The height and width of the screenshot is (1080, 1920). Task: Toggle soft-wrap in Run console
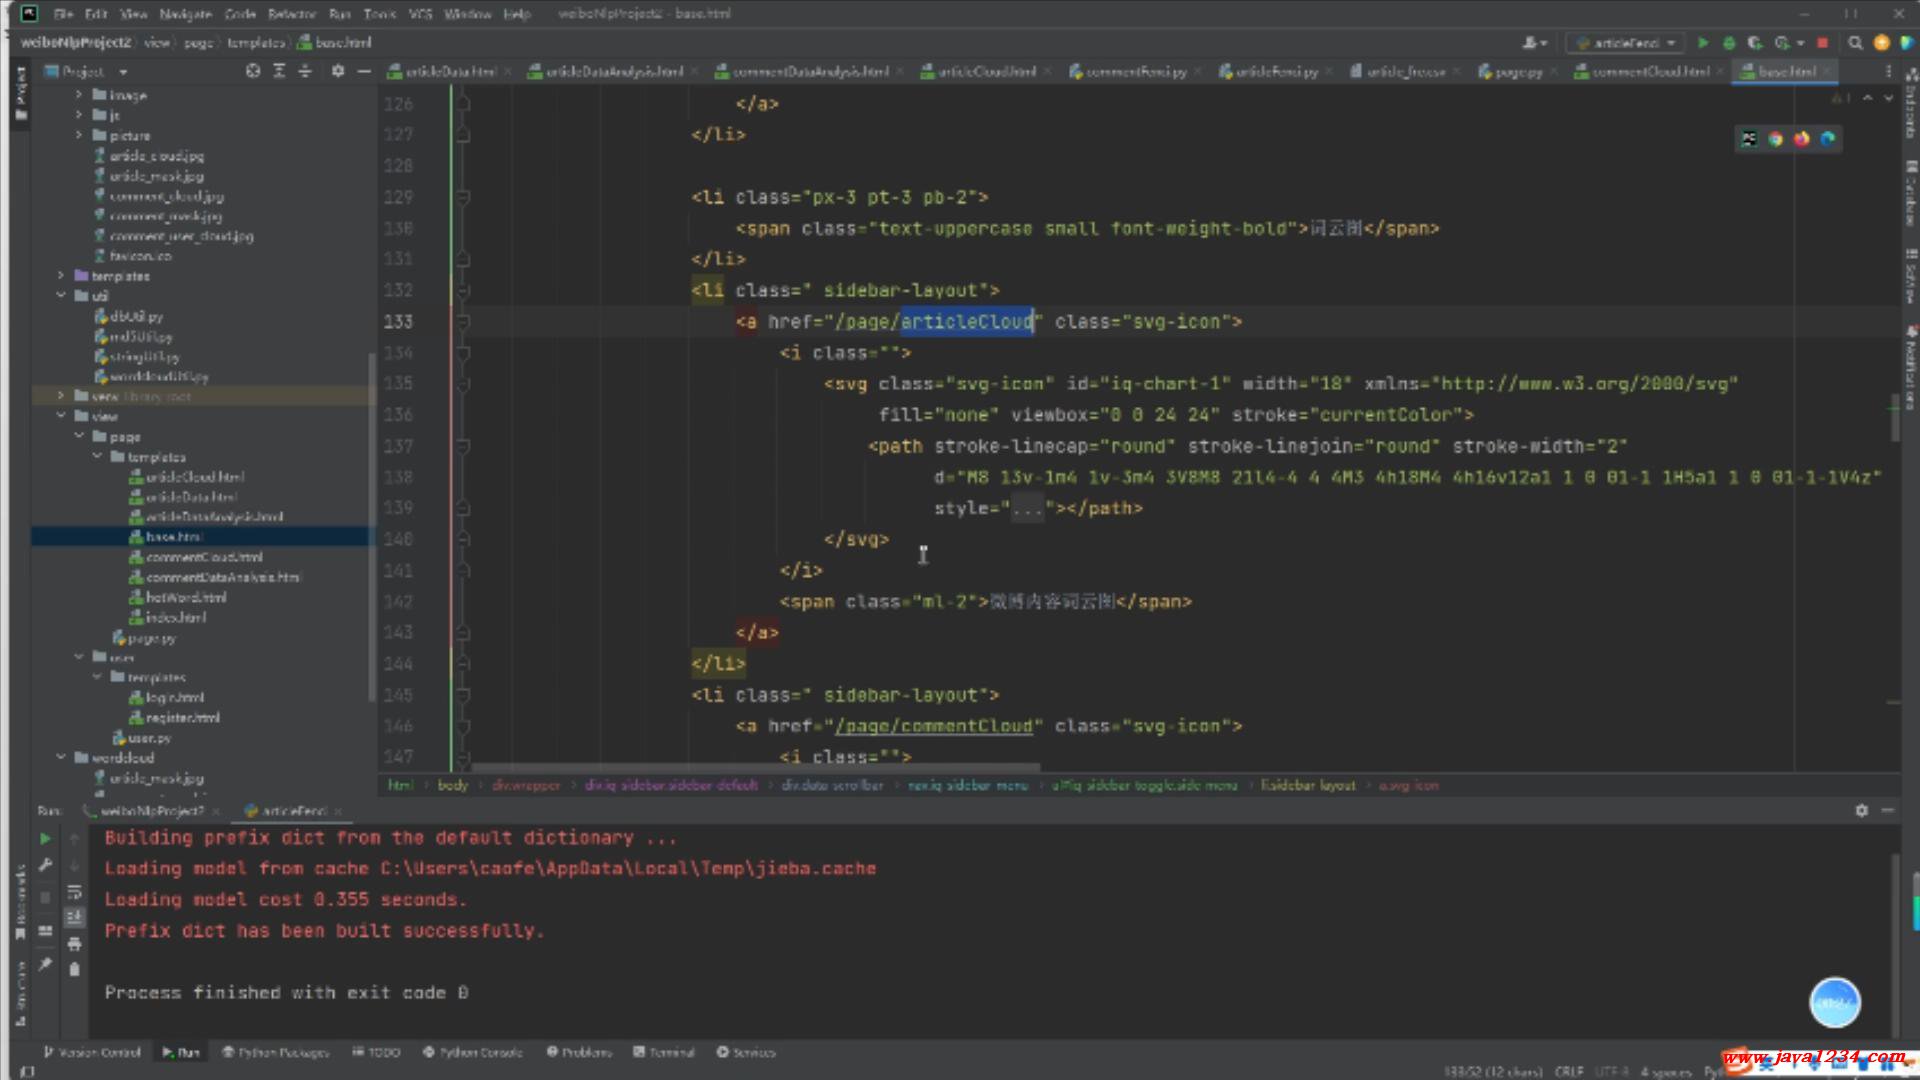click(74, 891)
